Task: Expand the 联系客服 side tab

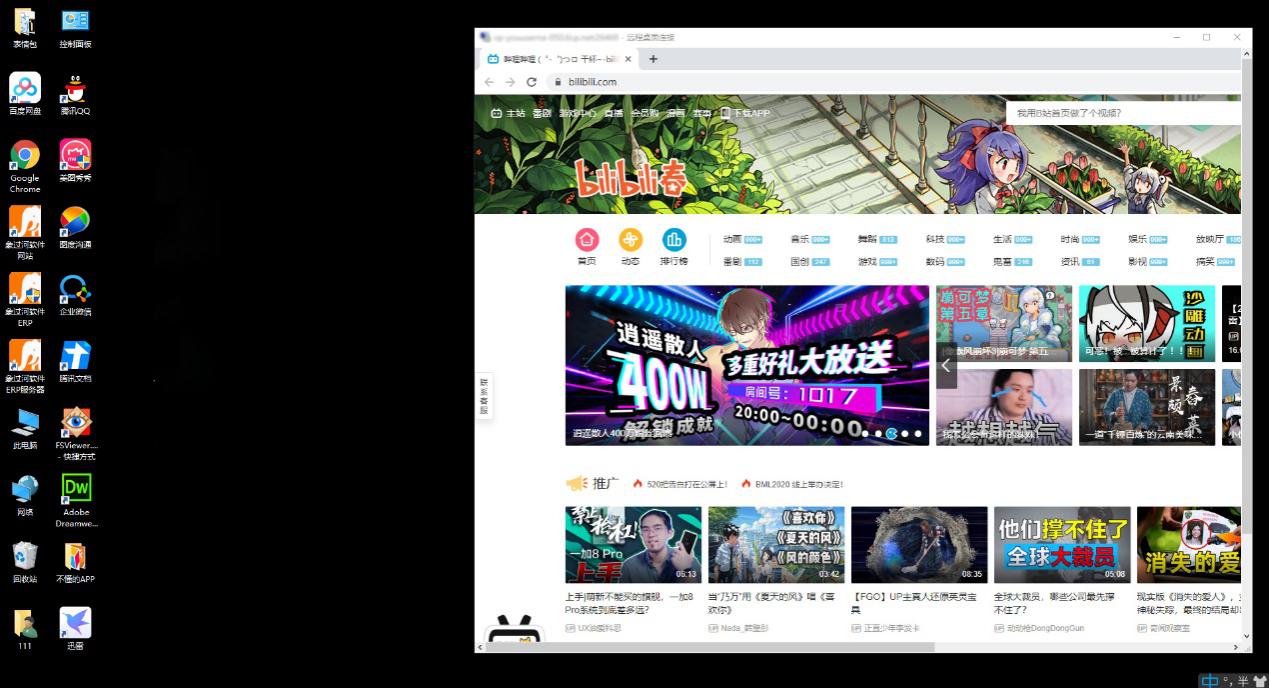Action: point(484,395)
